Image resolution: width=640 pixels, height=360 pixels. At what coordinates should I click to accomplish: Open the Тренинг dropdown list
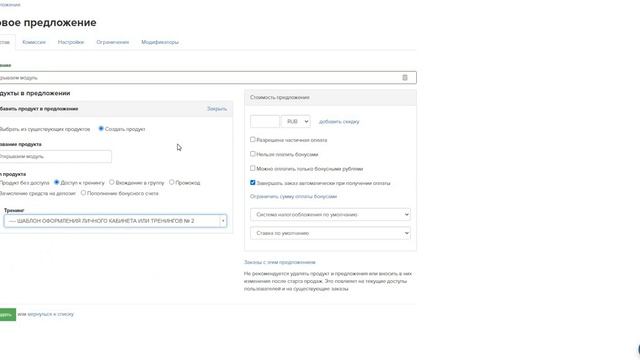[x=116, y=221]
